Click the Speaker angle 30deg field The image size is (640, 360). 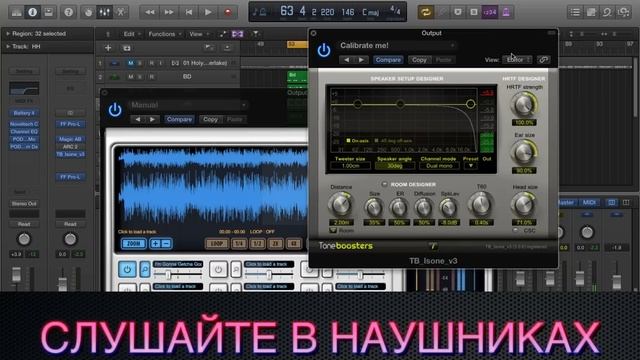[x=395, y=166]
